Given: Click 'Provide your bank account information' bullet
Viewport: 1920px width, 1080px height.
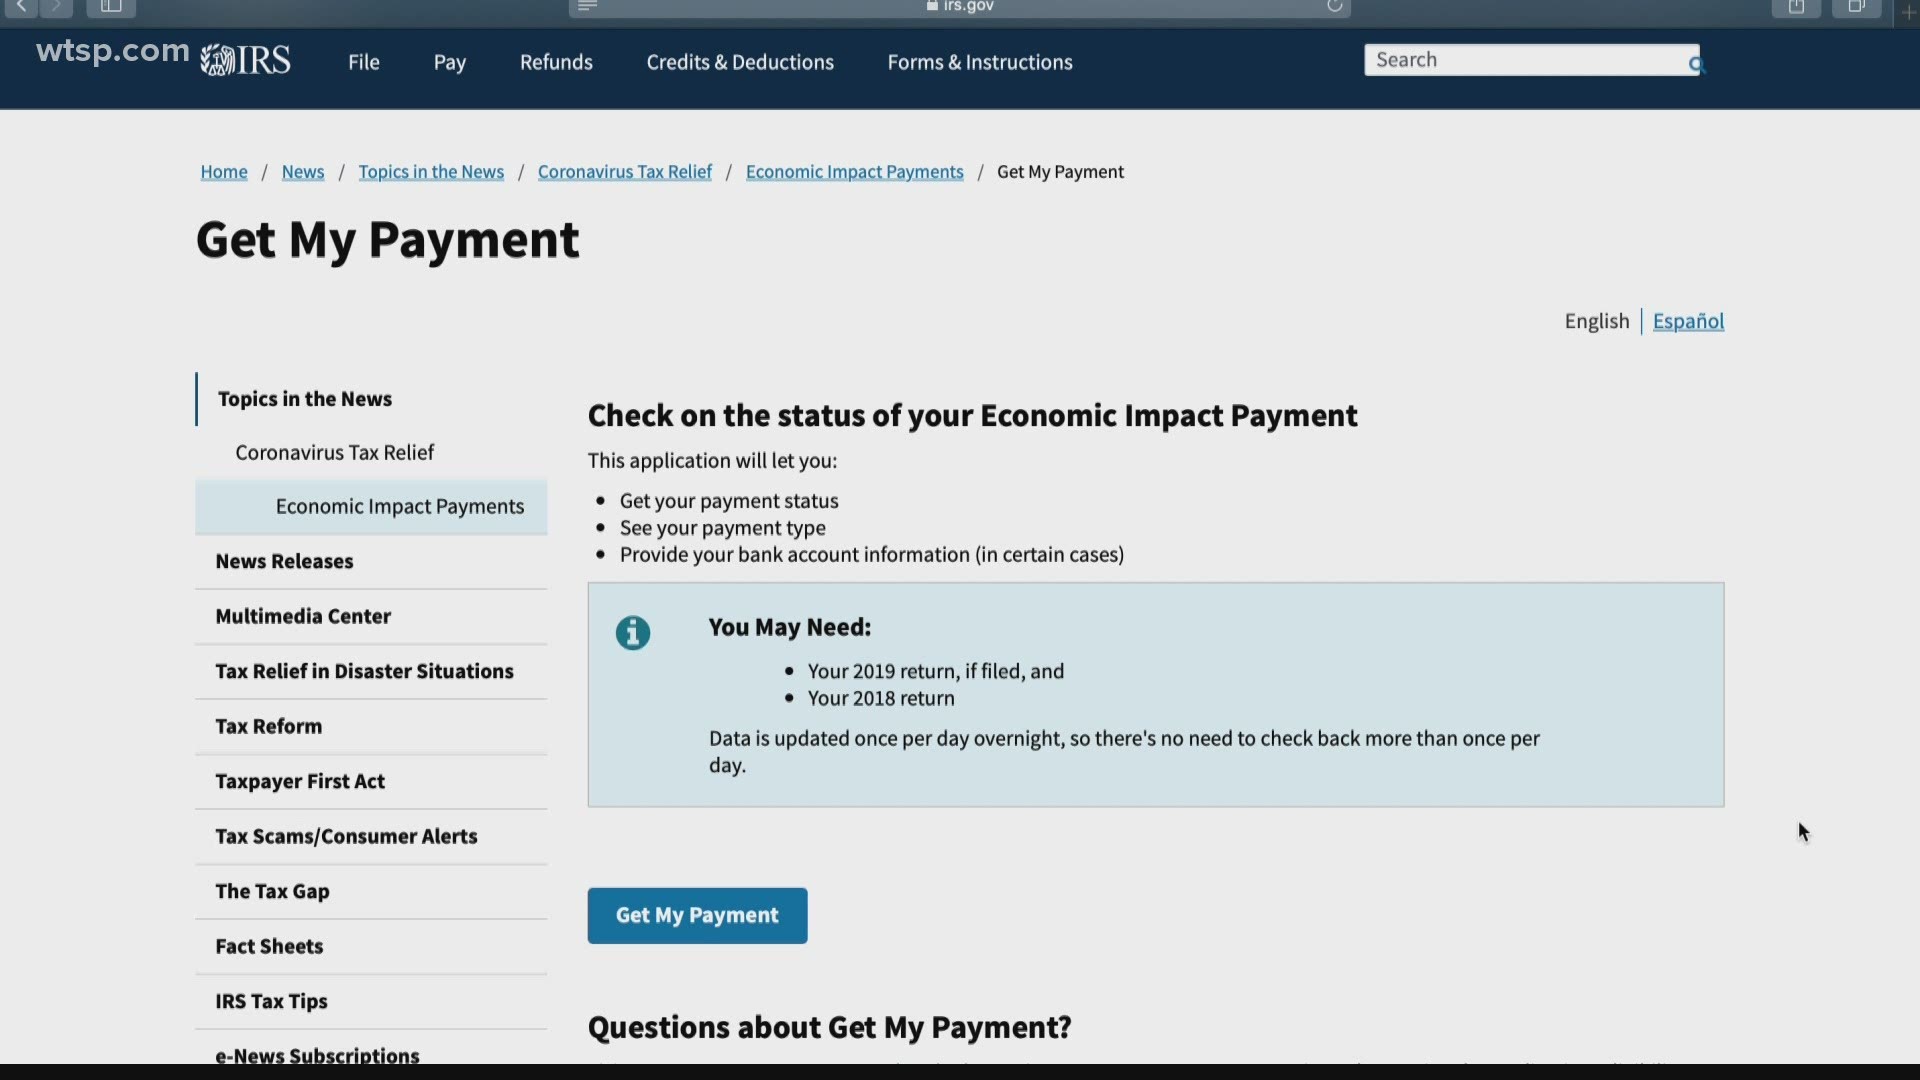Looking at the screenshot, I should pos(872,555).
